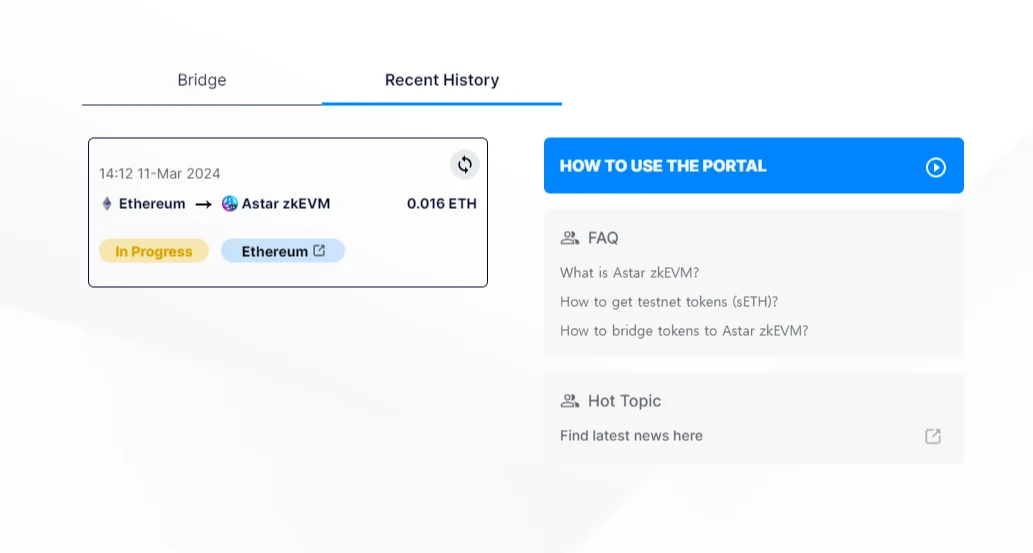Click the Astar zkEVM globe logo
The height and width of the screenshot is (553, 1033).
229,204
